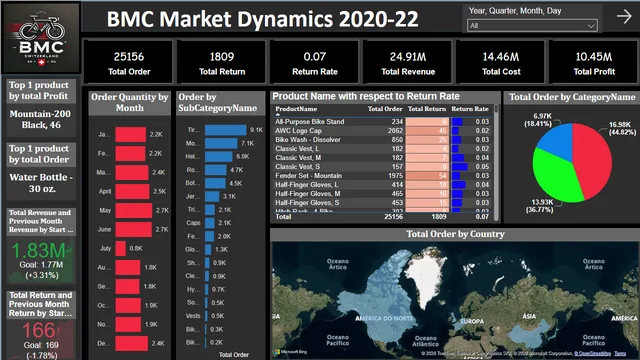Select the Half-Finger Gloves, S row
The image size is (640, 360).
[x=382, y=202]
